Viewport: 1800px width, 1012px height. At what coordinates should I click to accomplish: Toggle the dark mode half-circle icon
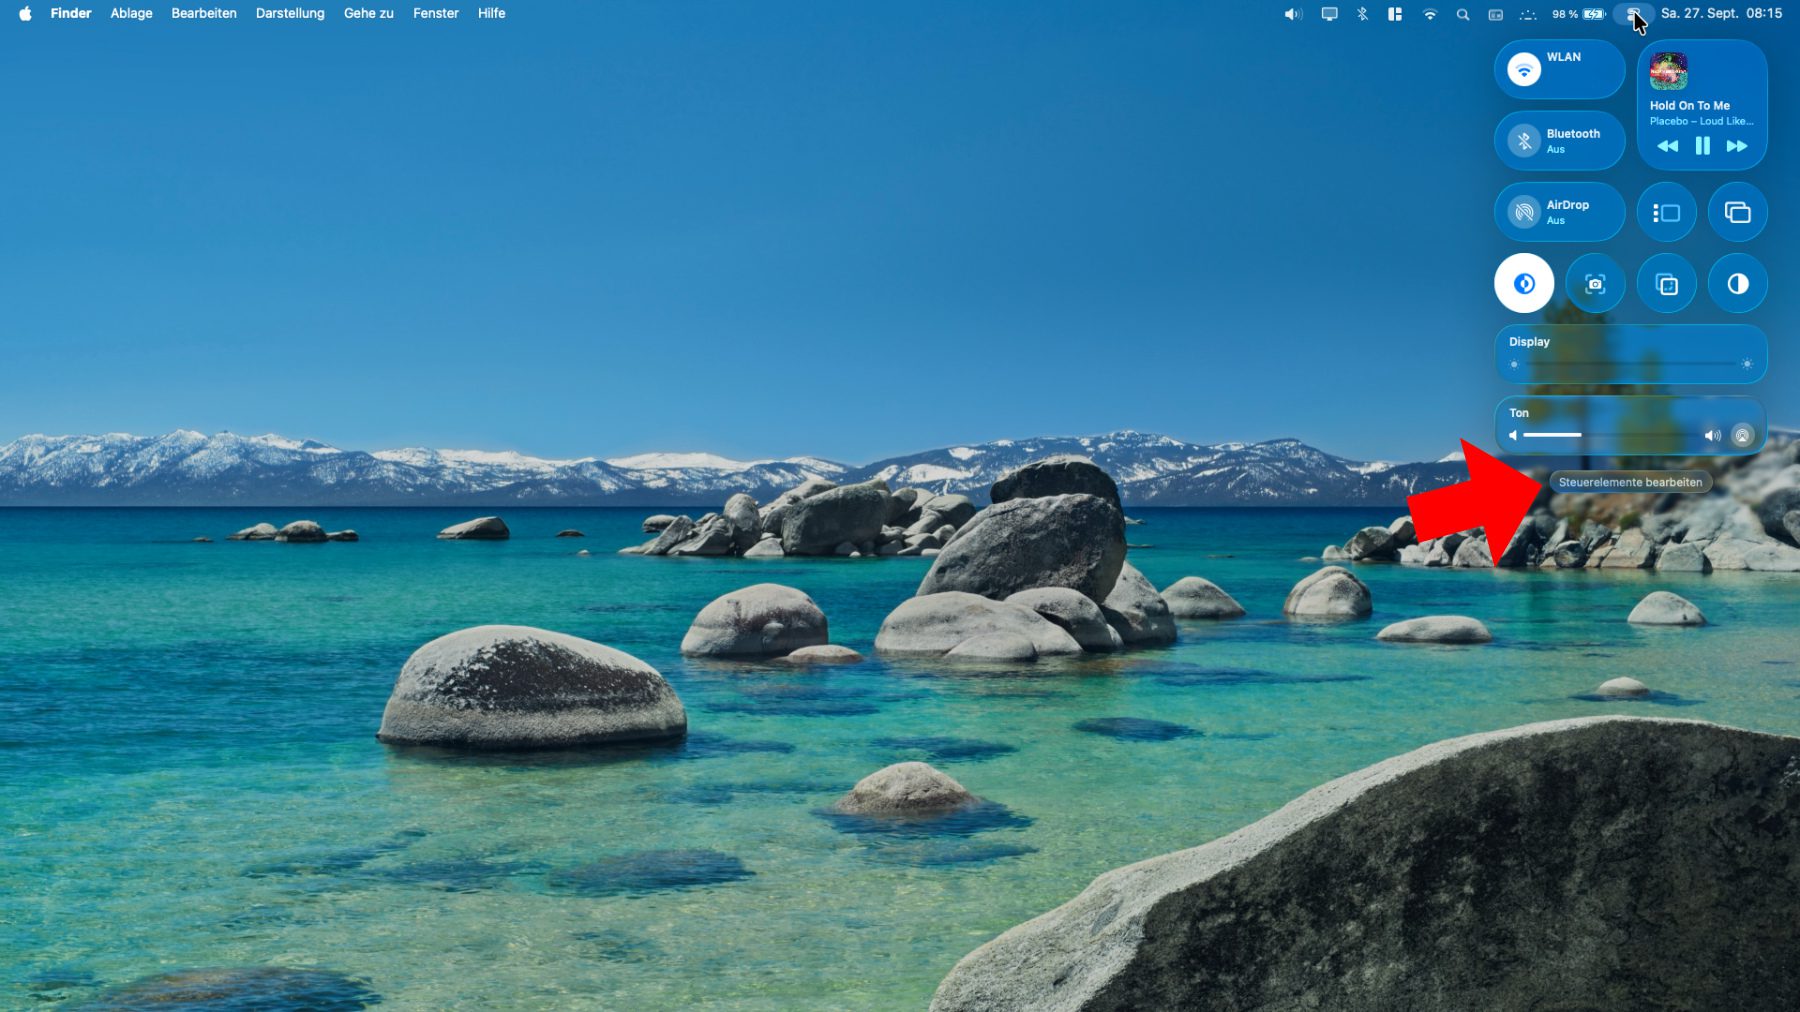(x=1737, y=284)
